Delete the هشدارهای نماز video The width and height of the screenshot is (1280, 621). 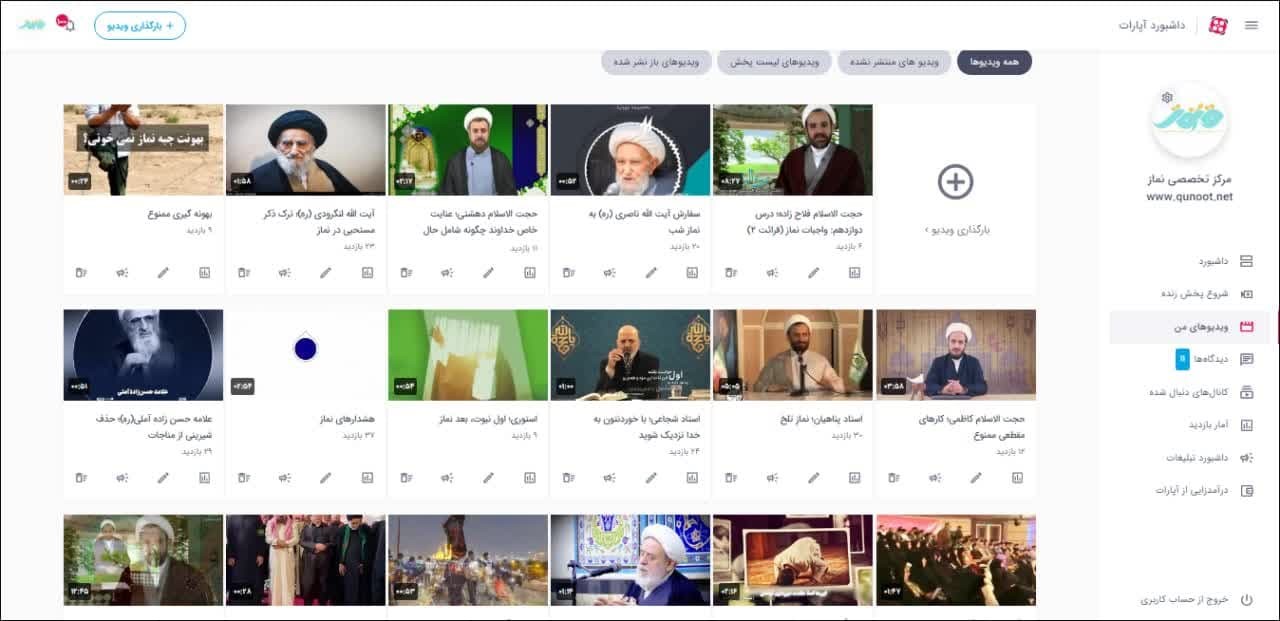pyautogui.click(x=244, y=478)
